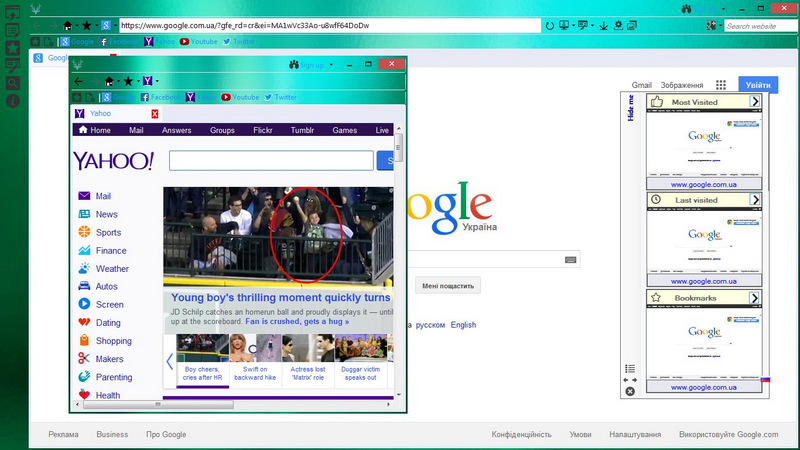Click the Мені пощастить button
Screen dimensions: 800x450
click(448, 286)
